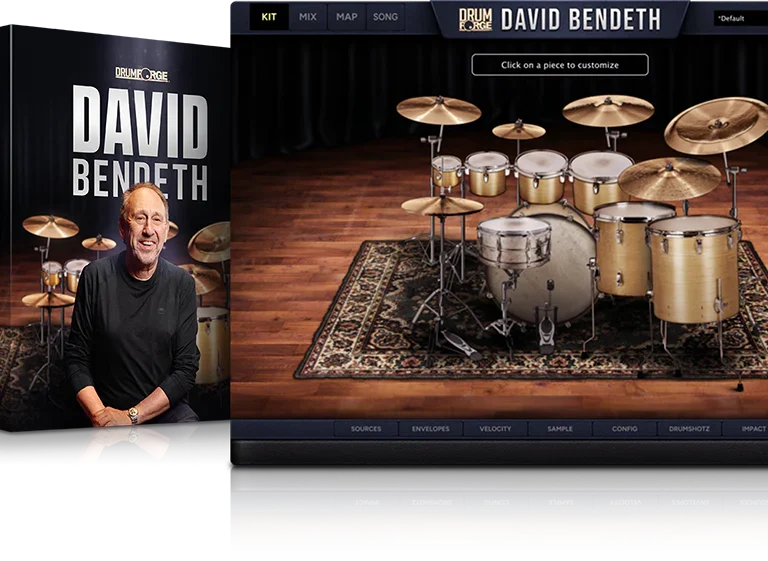This screenshot has height=561, width=768.
Task: Select the second rack tom
Action: click(487, 174)
